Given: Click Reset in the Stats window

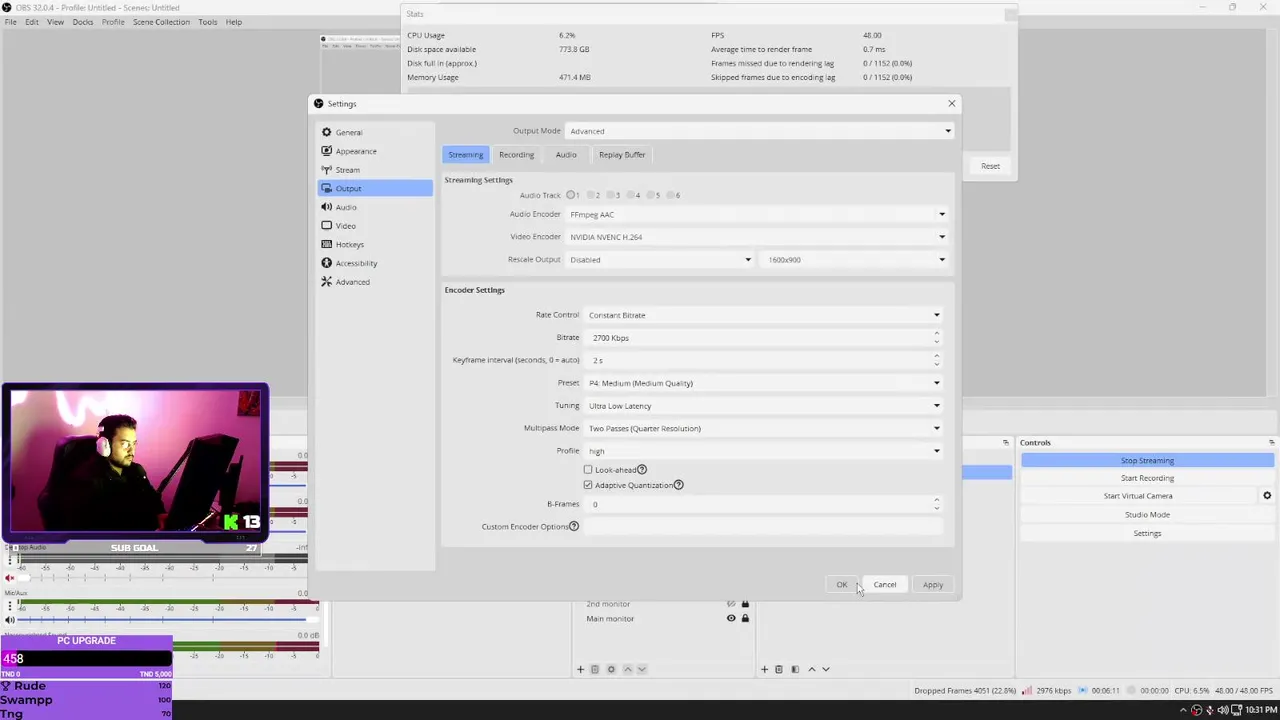Looking at the screenshot, I should tap(990, 166).
